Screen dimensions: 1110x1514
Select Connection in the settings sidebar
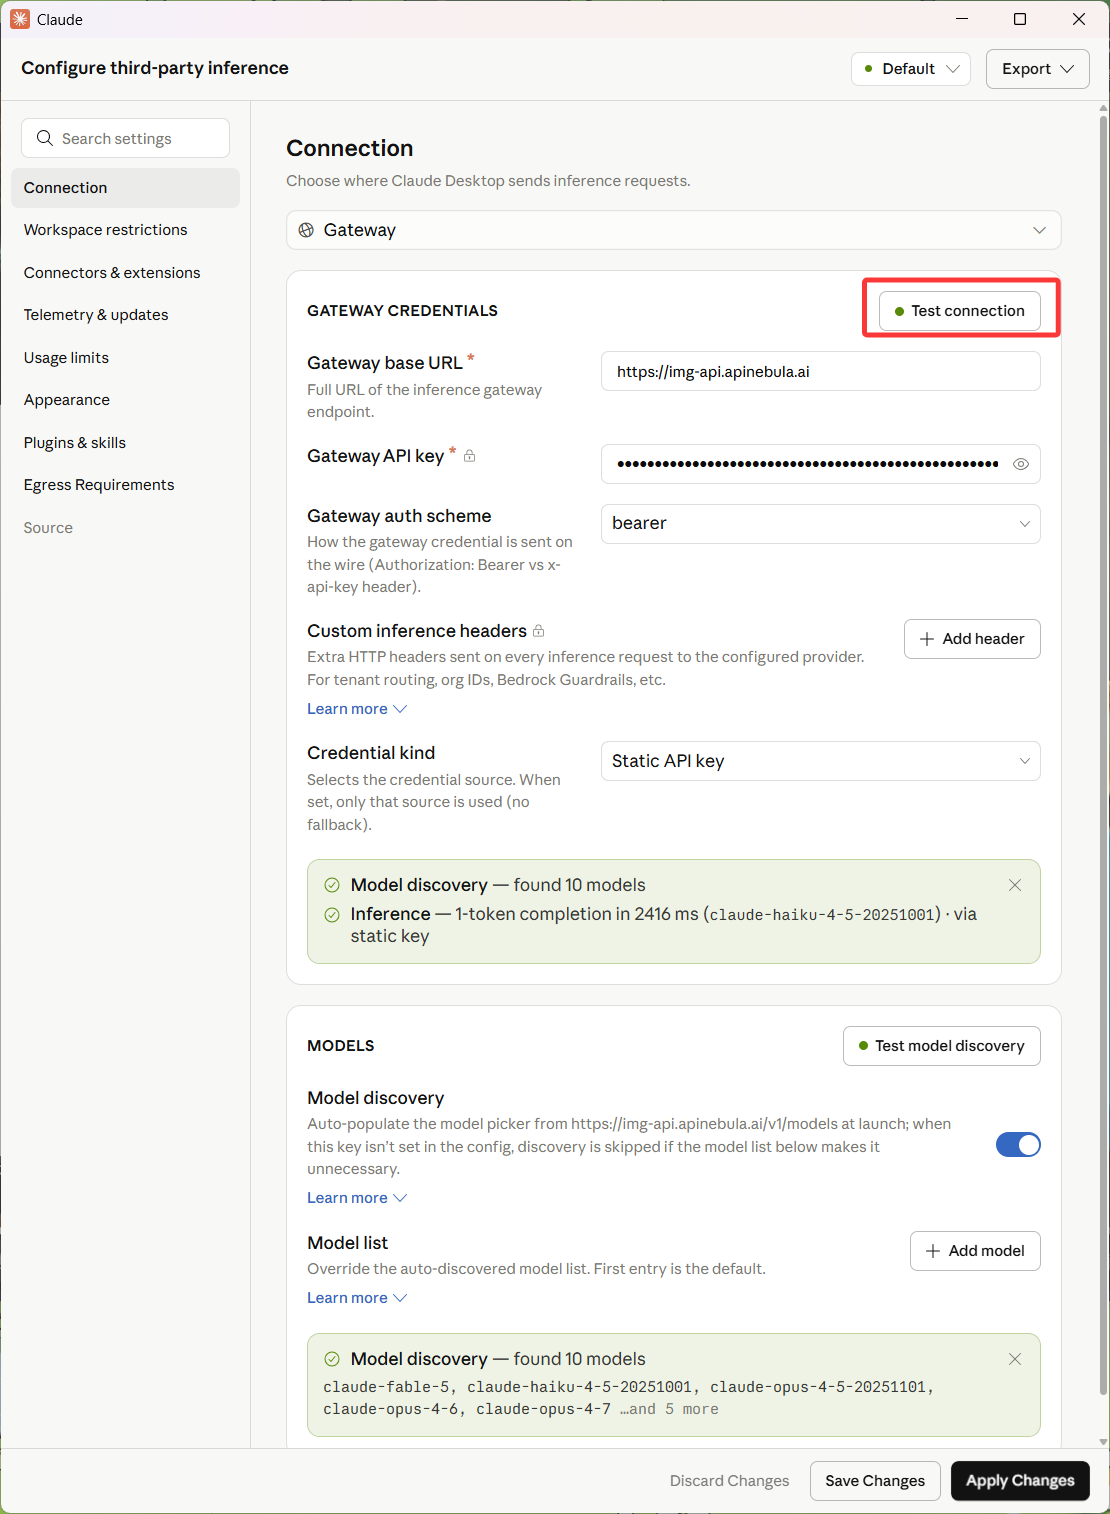[126, 188]
